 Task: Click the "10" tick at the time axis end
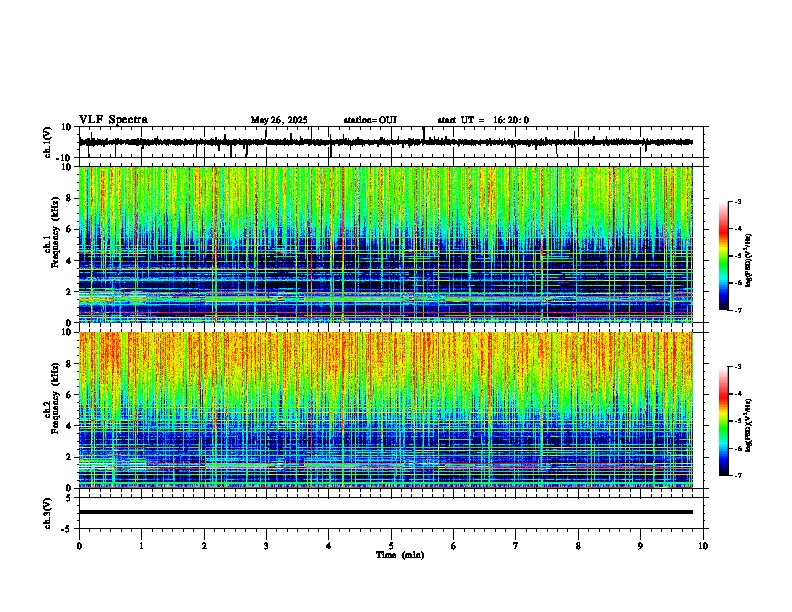coord(703,546)
